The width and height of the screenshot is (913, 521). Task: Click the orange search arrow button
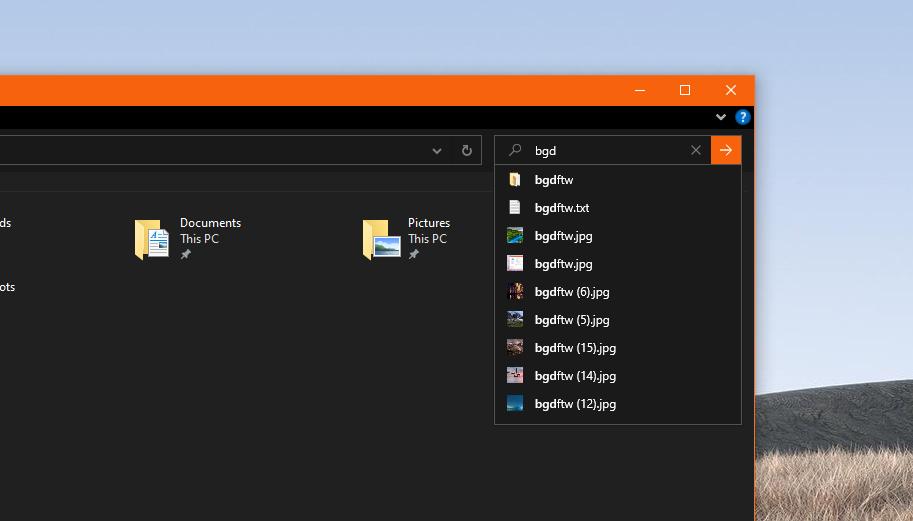click(726, 150)
